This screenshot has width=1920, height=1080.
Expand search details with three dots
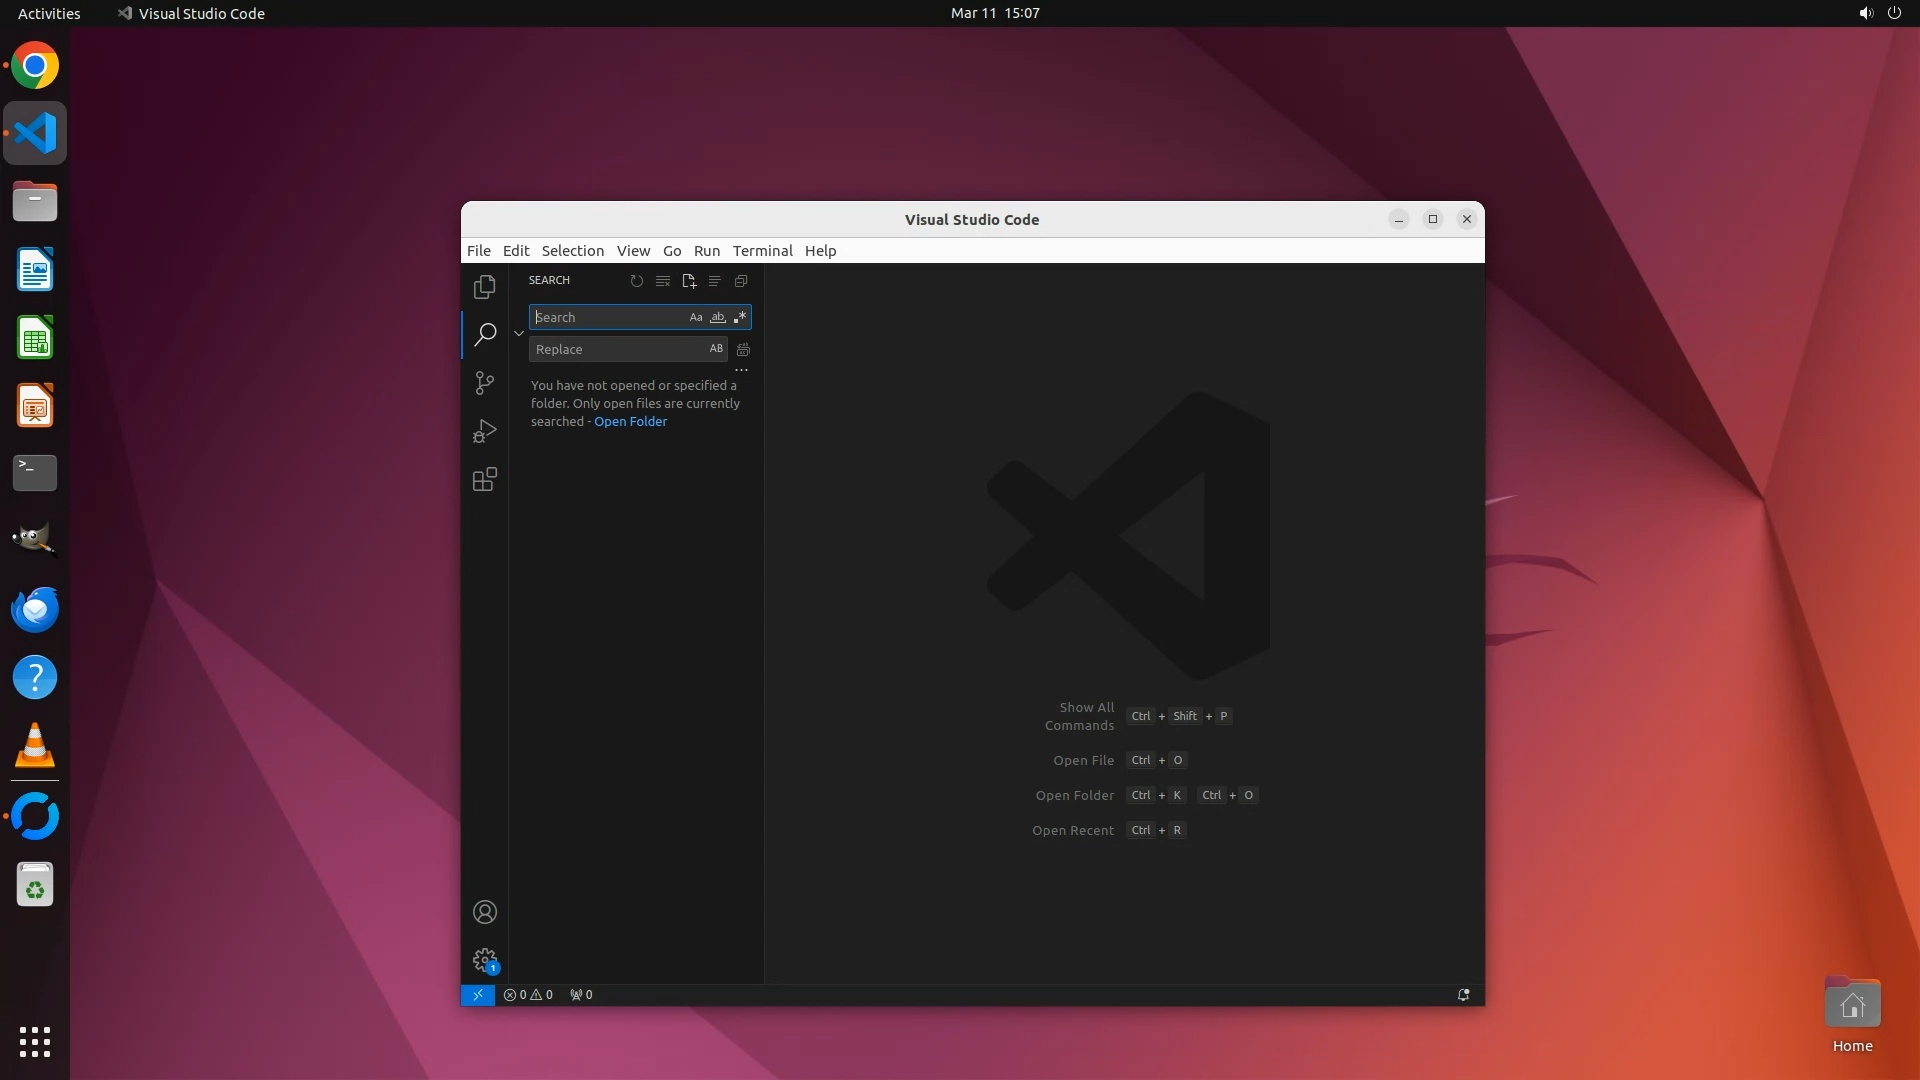point(741,370)
